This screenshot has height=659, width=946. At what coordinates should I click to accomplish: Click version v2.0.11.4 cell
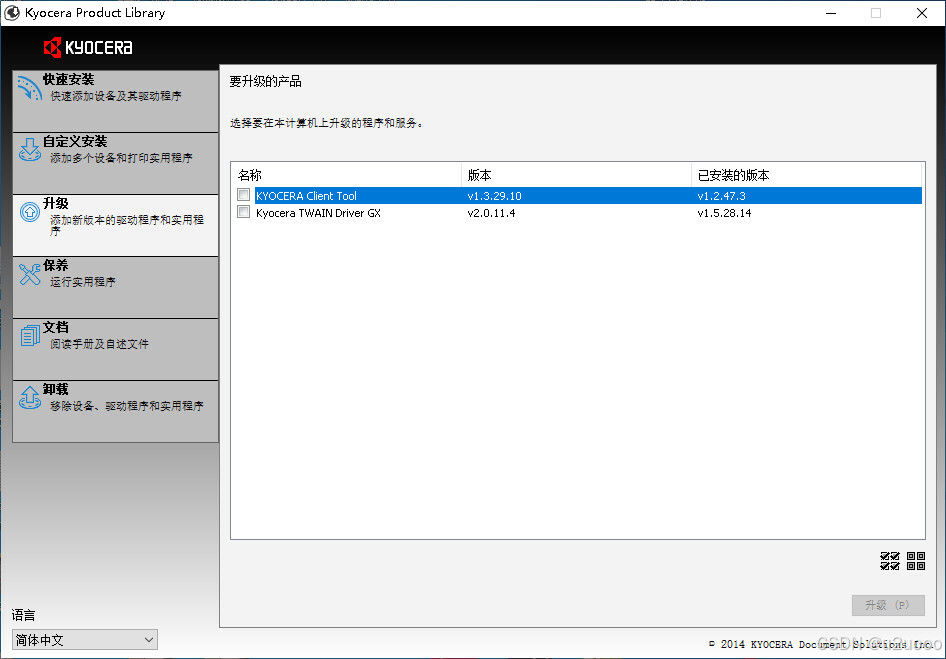tap(492, 213)
